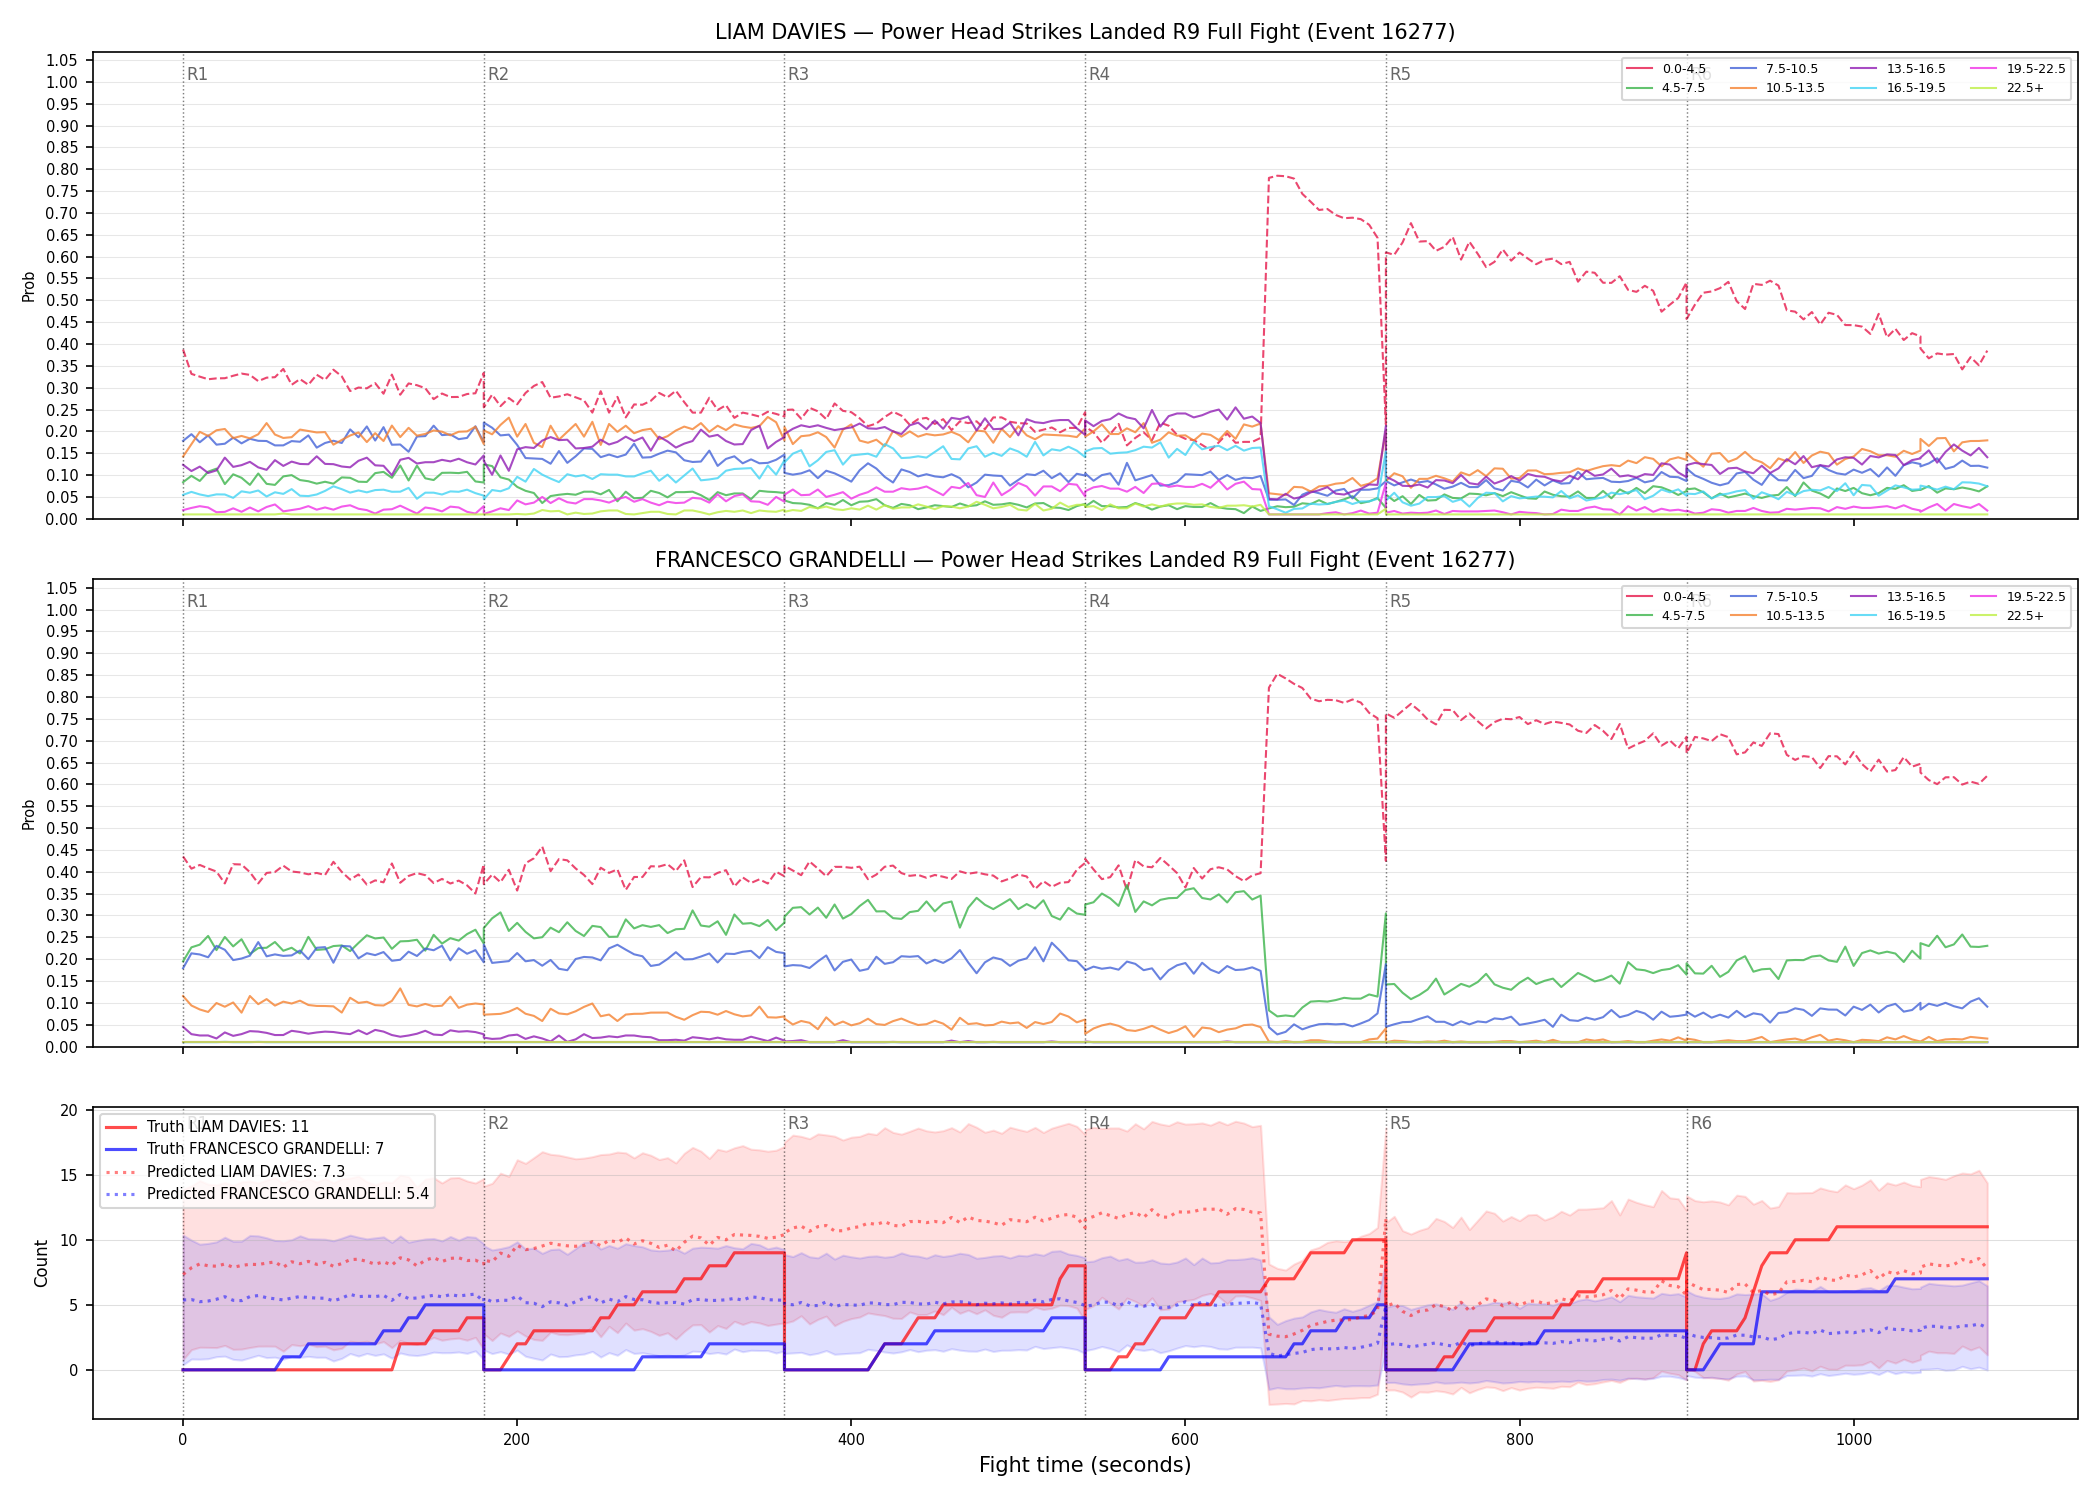
Task: Click y-axis tick label 20 on Count chart
Action: pyautogui.click(x=69, y=1110)
